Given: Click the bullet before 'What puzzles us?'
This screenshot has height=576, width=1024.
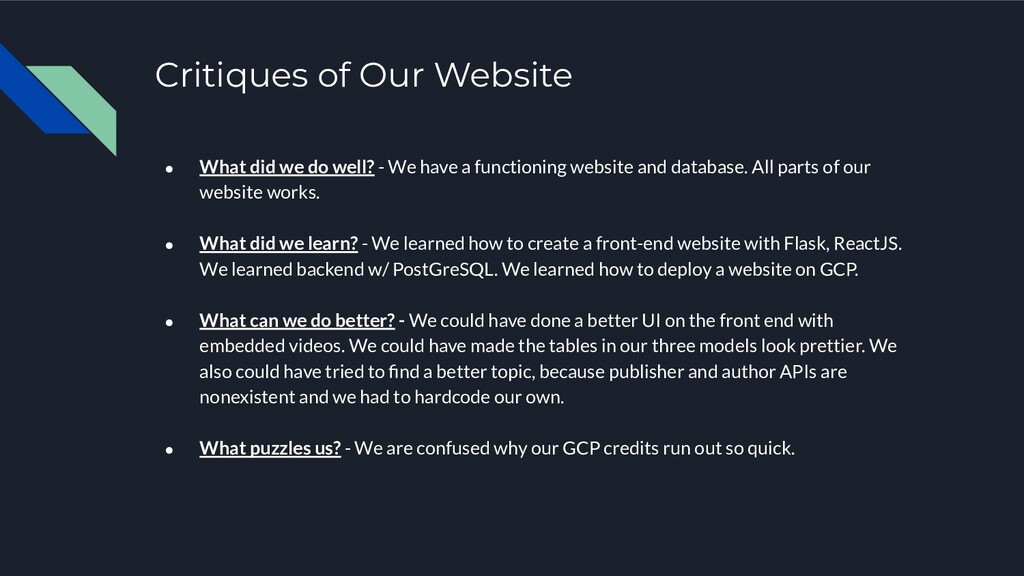Looking at the screenshot, I should [x=169, y=449].
